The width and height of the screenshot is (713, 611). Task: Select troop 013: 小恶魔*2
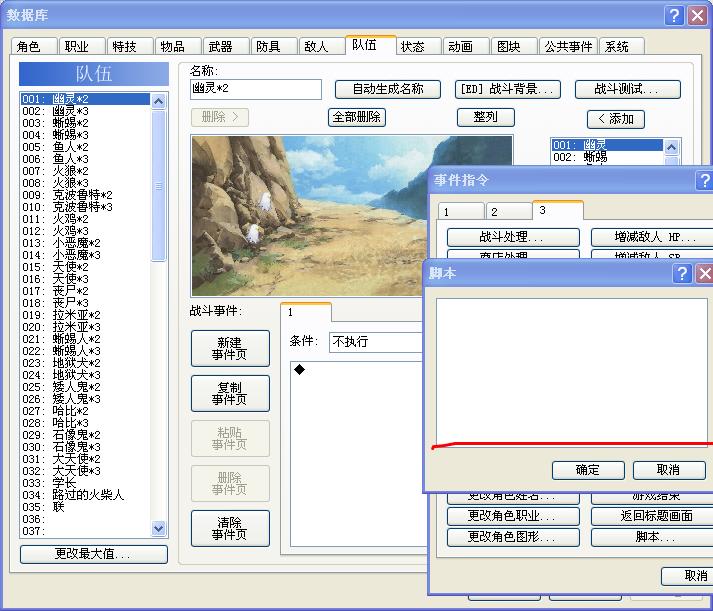click(x=85, y=243)
